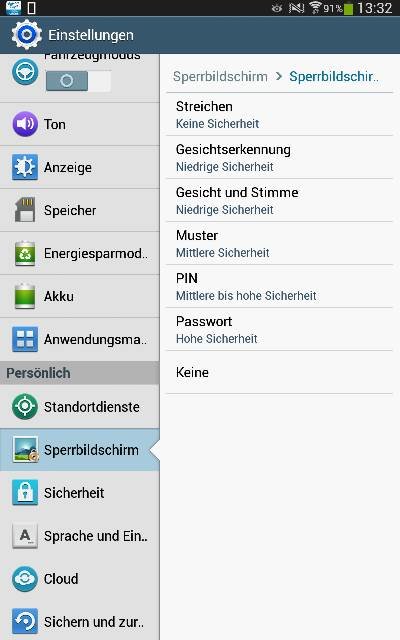Select Gesichtserkennung unlock option

click(279, 158)
